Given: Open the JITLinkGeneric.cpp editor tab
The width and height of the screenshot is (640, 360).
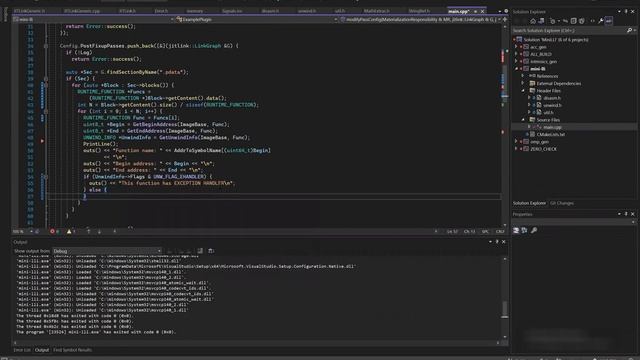Looking at the screenshot, I should [82, 11].
